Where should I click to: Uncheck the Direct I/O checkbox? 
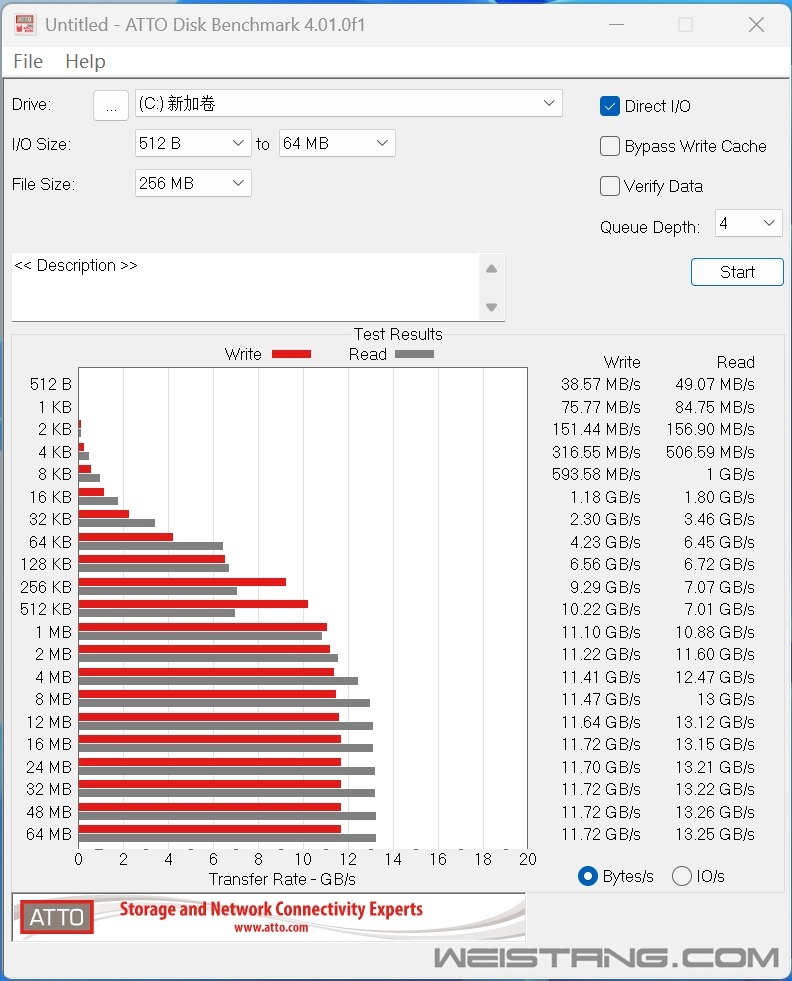pyautogui.click(x=610, y=106)
